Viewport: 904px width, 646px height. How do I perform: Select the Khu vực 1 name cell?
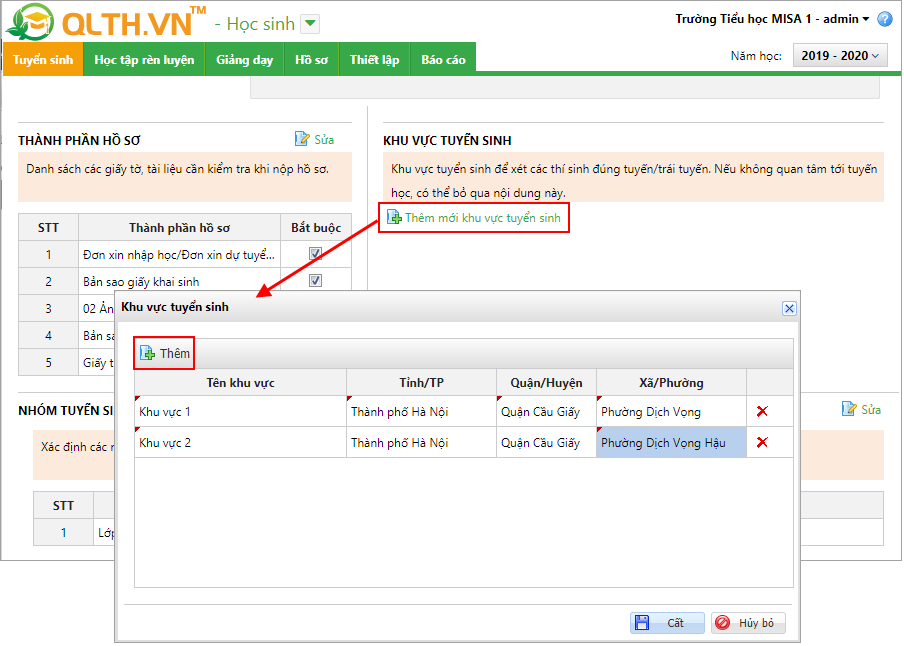click(x=240, y=411)
